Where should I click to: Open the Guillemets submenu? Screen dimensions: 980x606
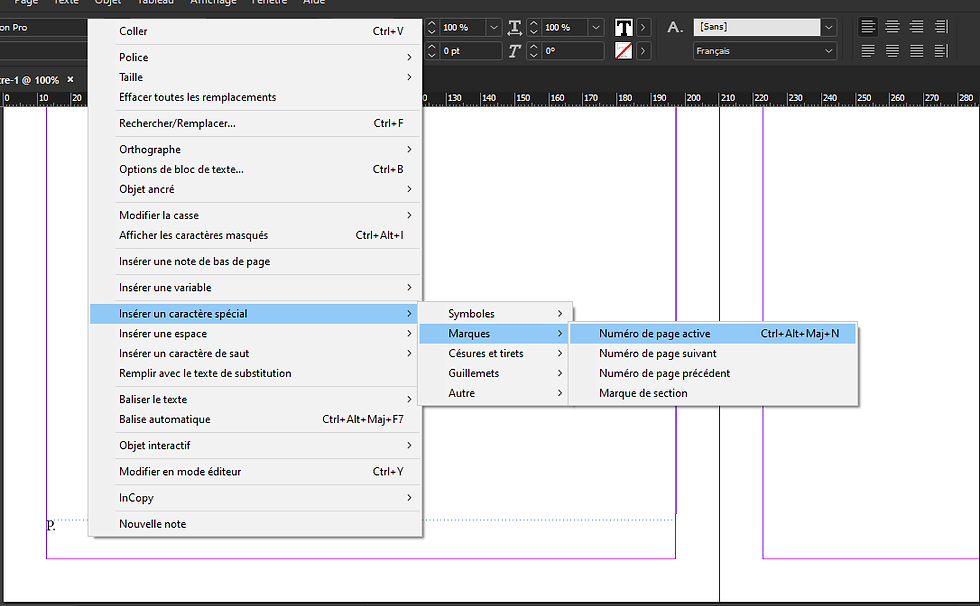point(495,374)
